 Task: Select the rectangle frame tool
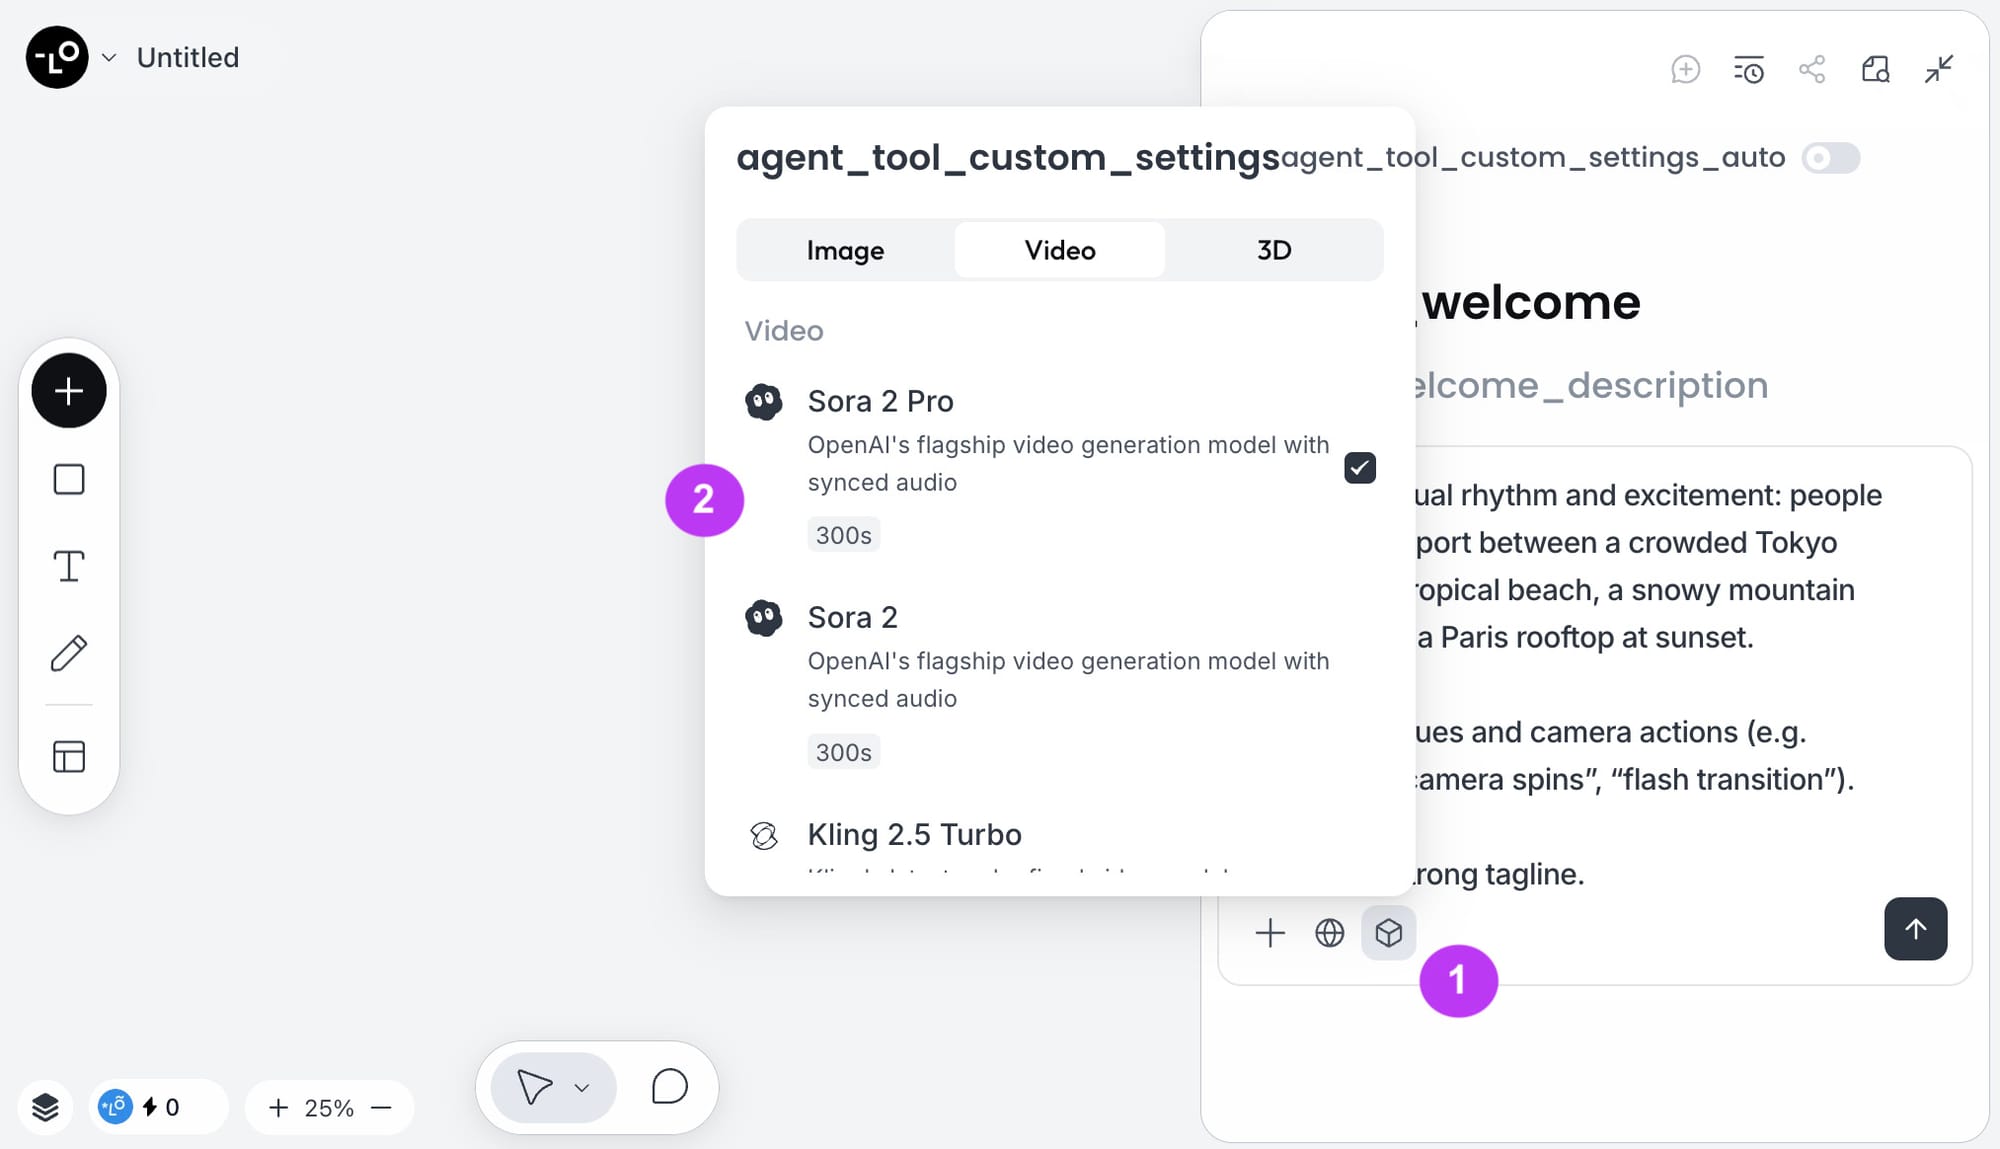point(68,479)
